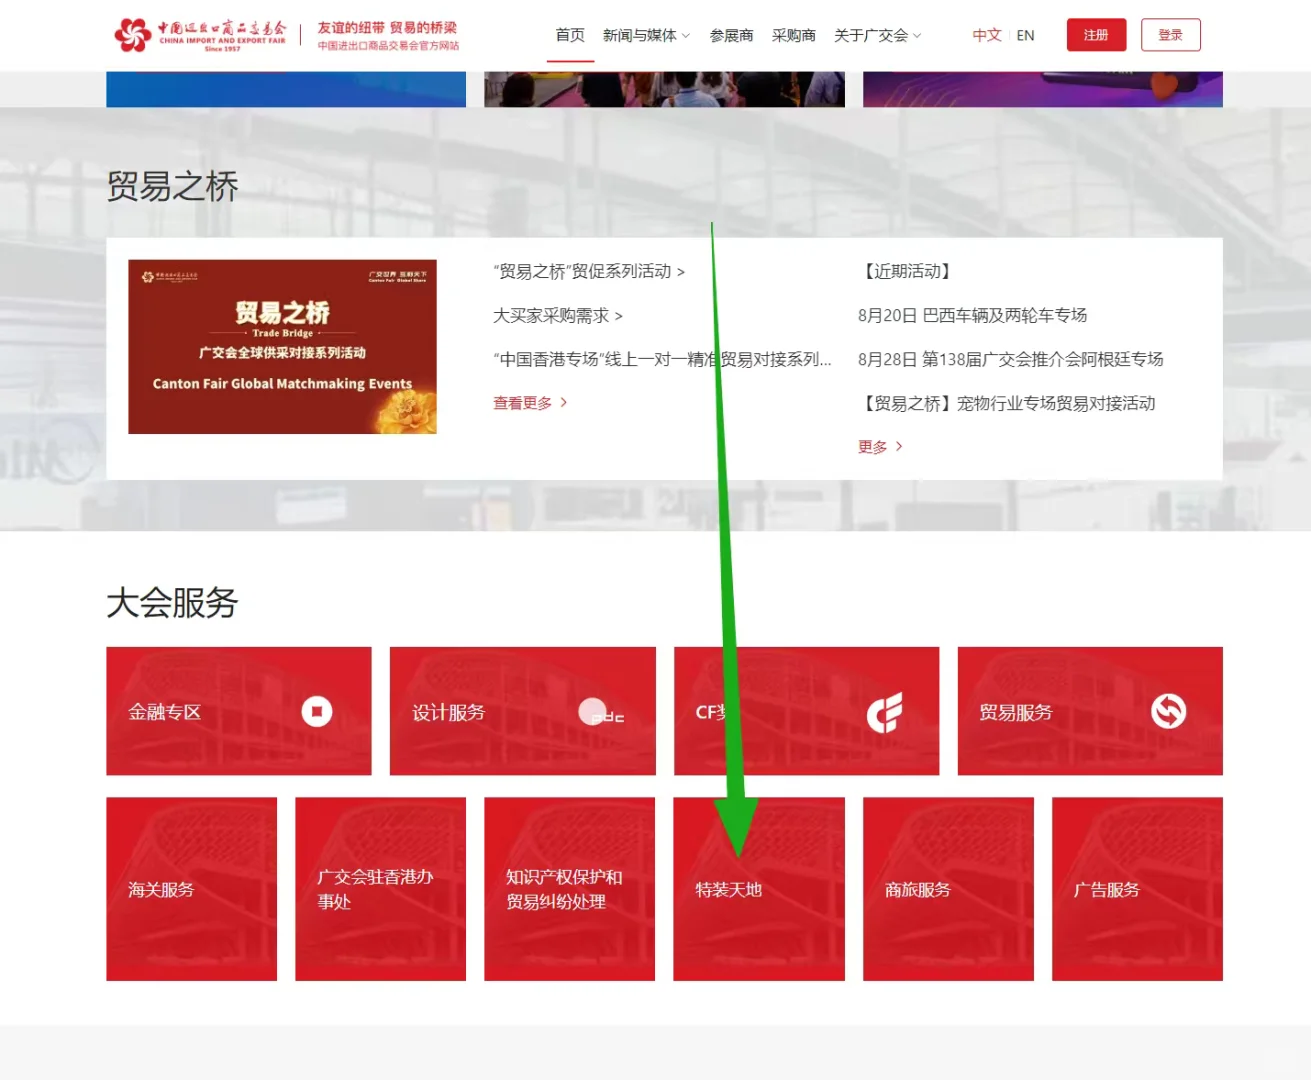Click the 金融专区 wallet icon

(318, 711)
